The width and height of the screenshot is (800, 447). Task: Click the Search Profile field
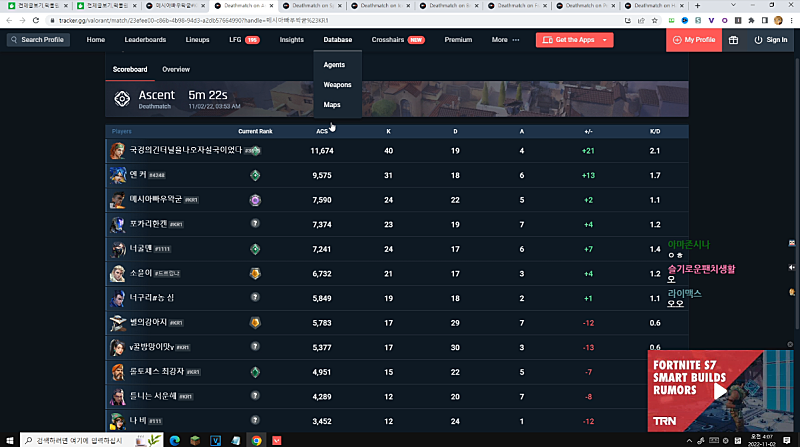pos(38,40)
